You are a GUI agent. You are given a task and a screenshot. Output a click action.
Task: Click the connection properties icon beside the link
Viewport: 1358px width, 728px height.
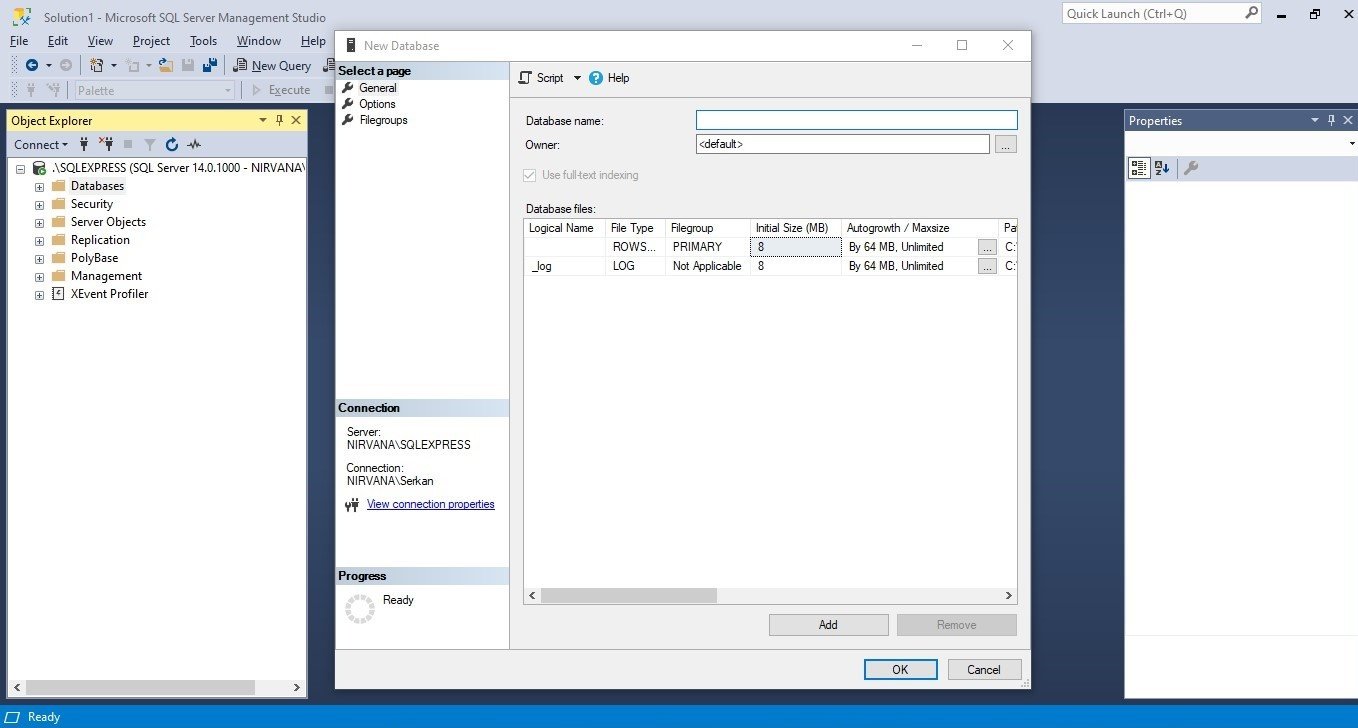(x=351, y=505)
